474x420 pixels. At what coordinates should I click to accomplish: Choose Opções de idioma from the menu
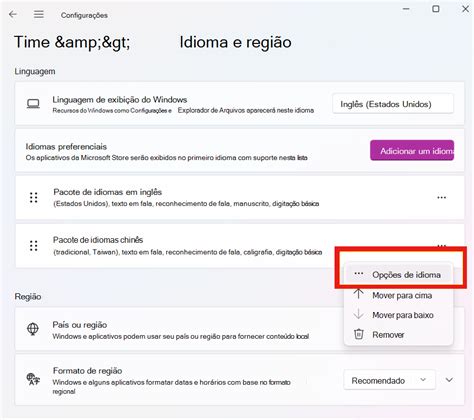coord(398,275)
